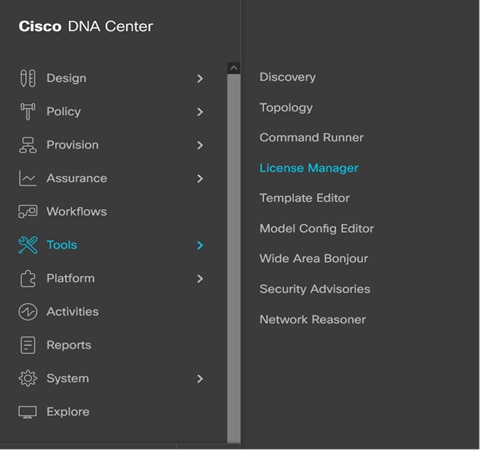
Task: Click the Assurance line-chart icon
Action: point(28,178)
